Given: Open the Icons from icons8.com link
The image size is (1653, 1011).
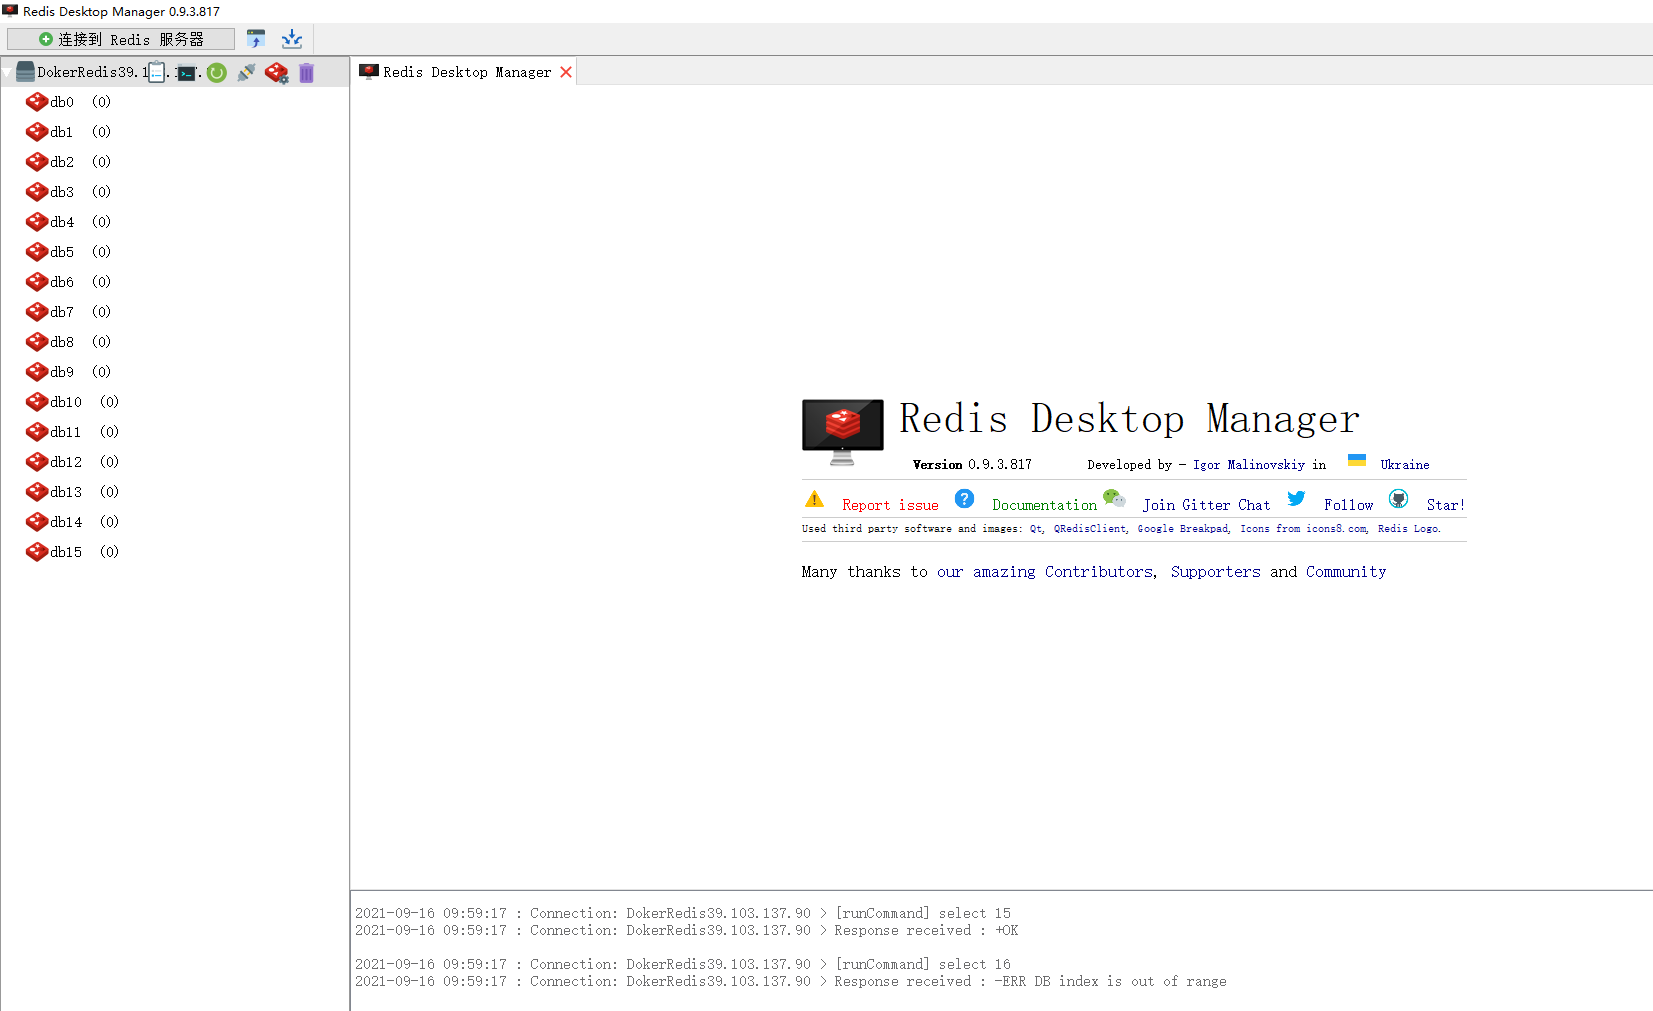Looking at the screenshot, I should point(1304,529).
